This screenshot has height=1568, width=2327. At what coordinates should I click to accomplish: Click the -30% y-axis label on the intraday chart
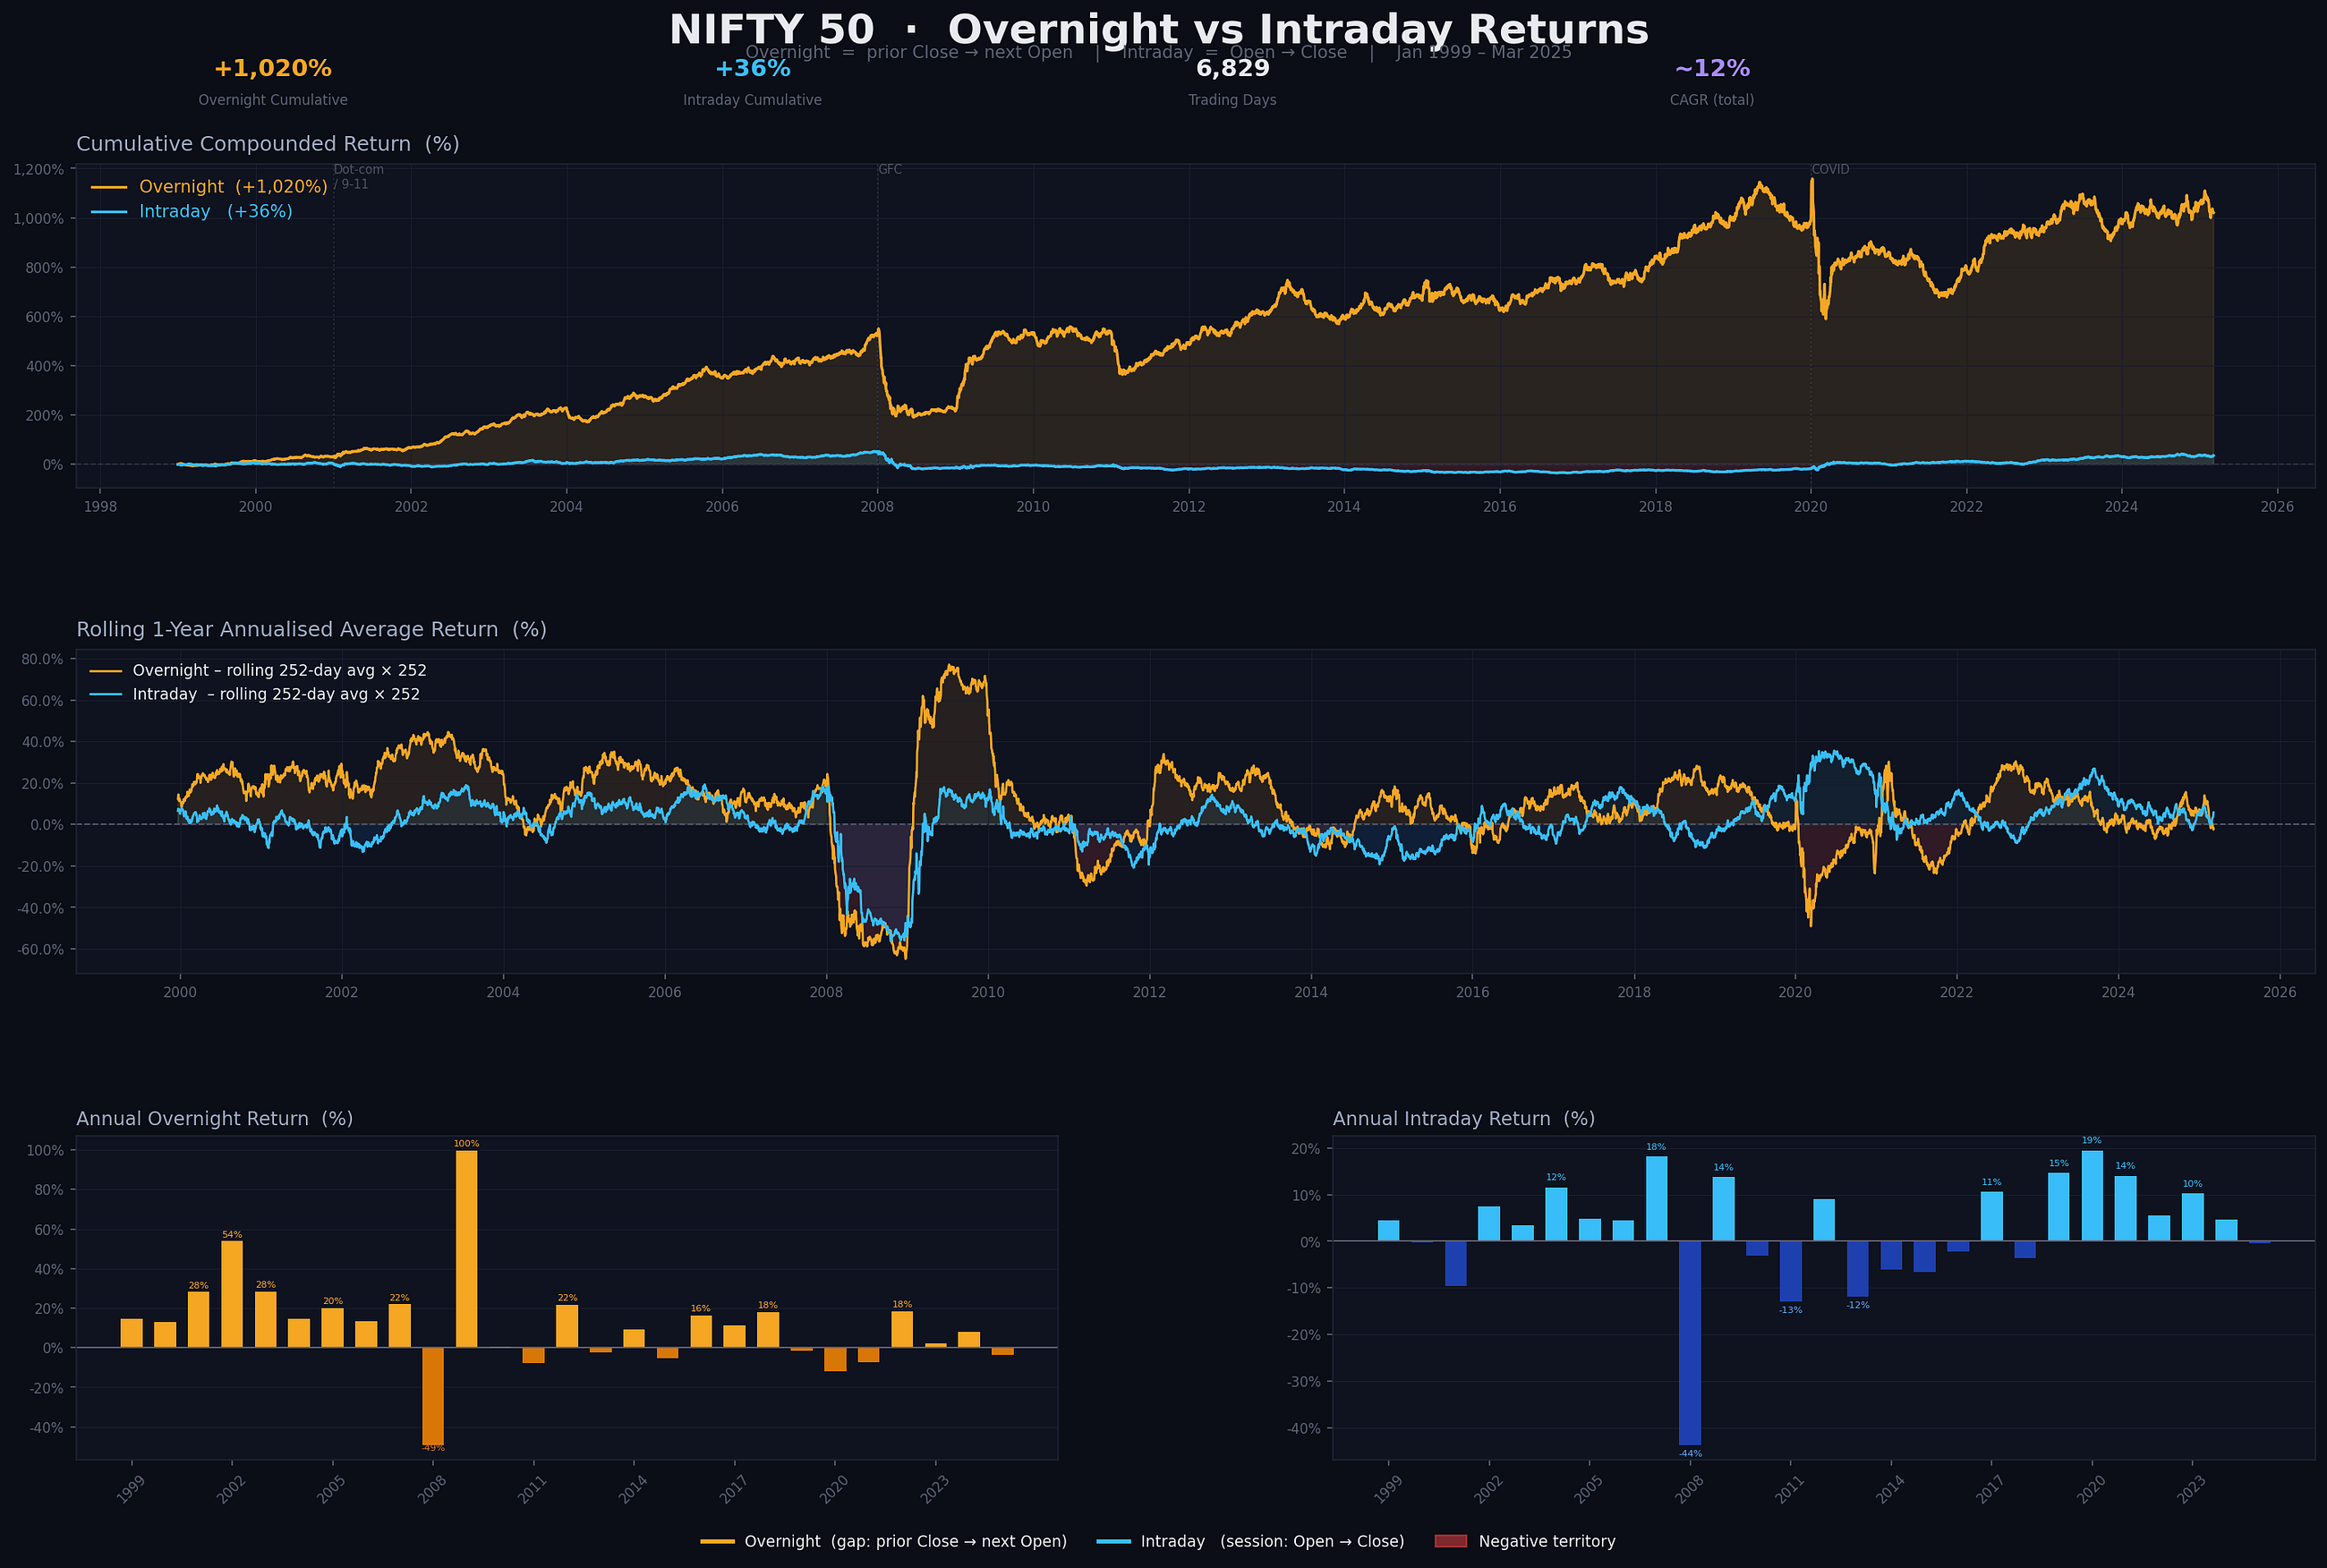[x=1305, y=1382]
